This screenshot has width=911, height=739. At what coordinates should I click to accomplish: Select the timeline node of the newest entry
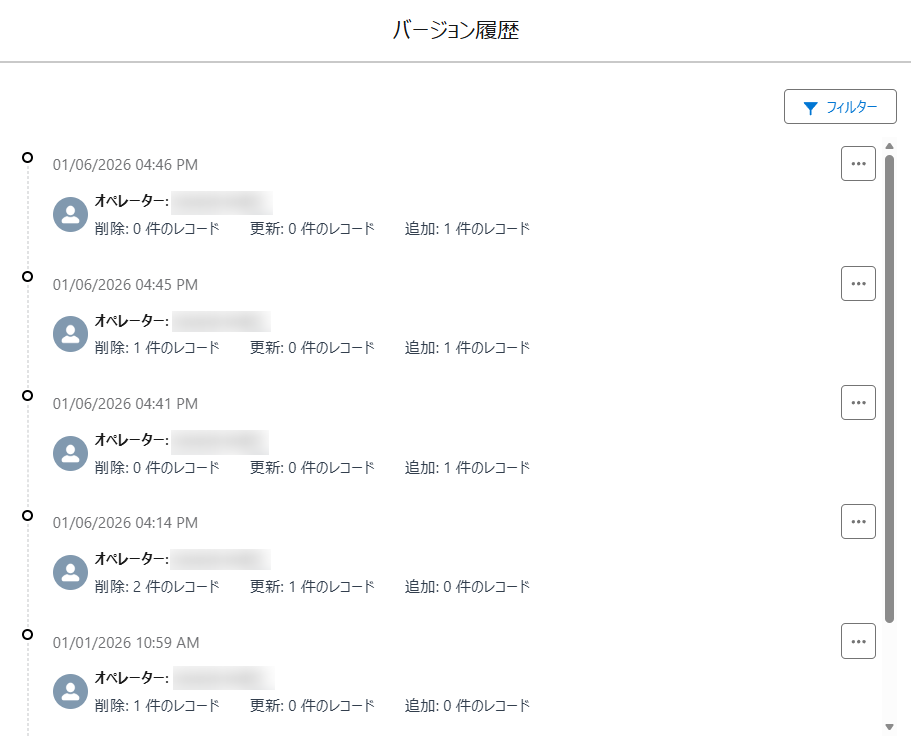click(27, 156)
